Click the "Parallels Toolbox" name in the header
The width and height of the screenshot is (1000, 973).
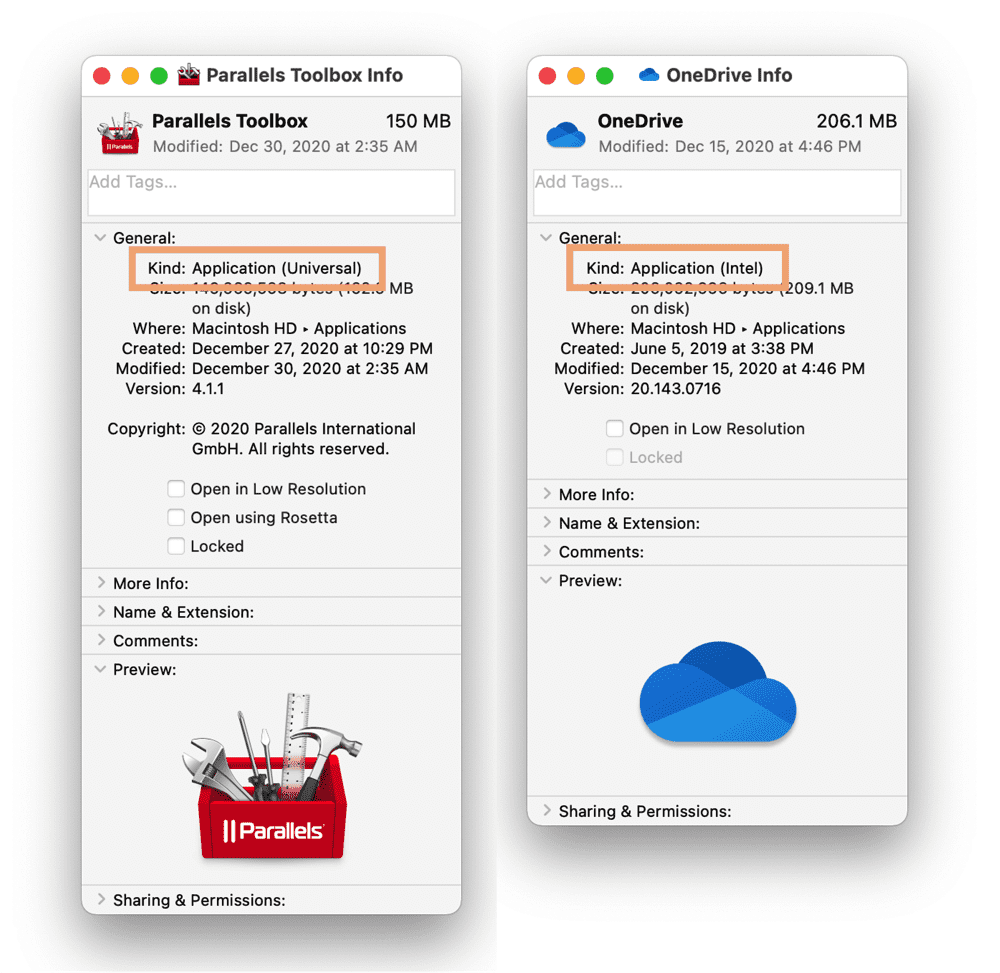point(230,121)
